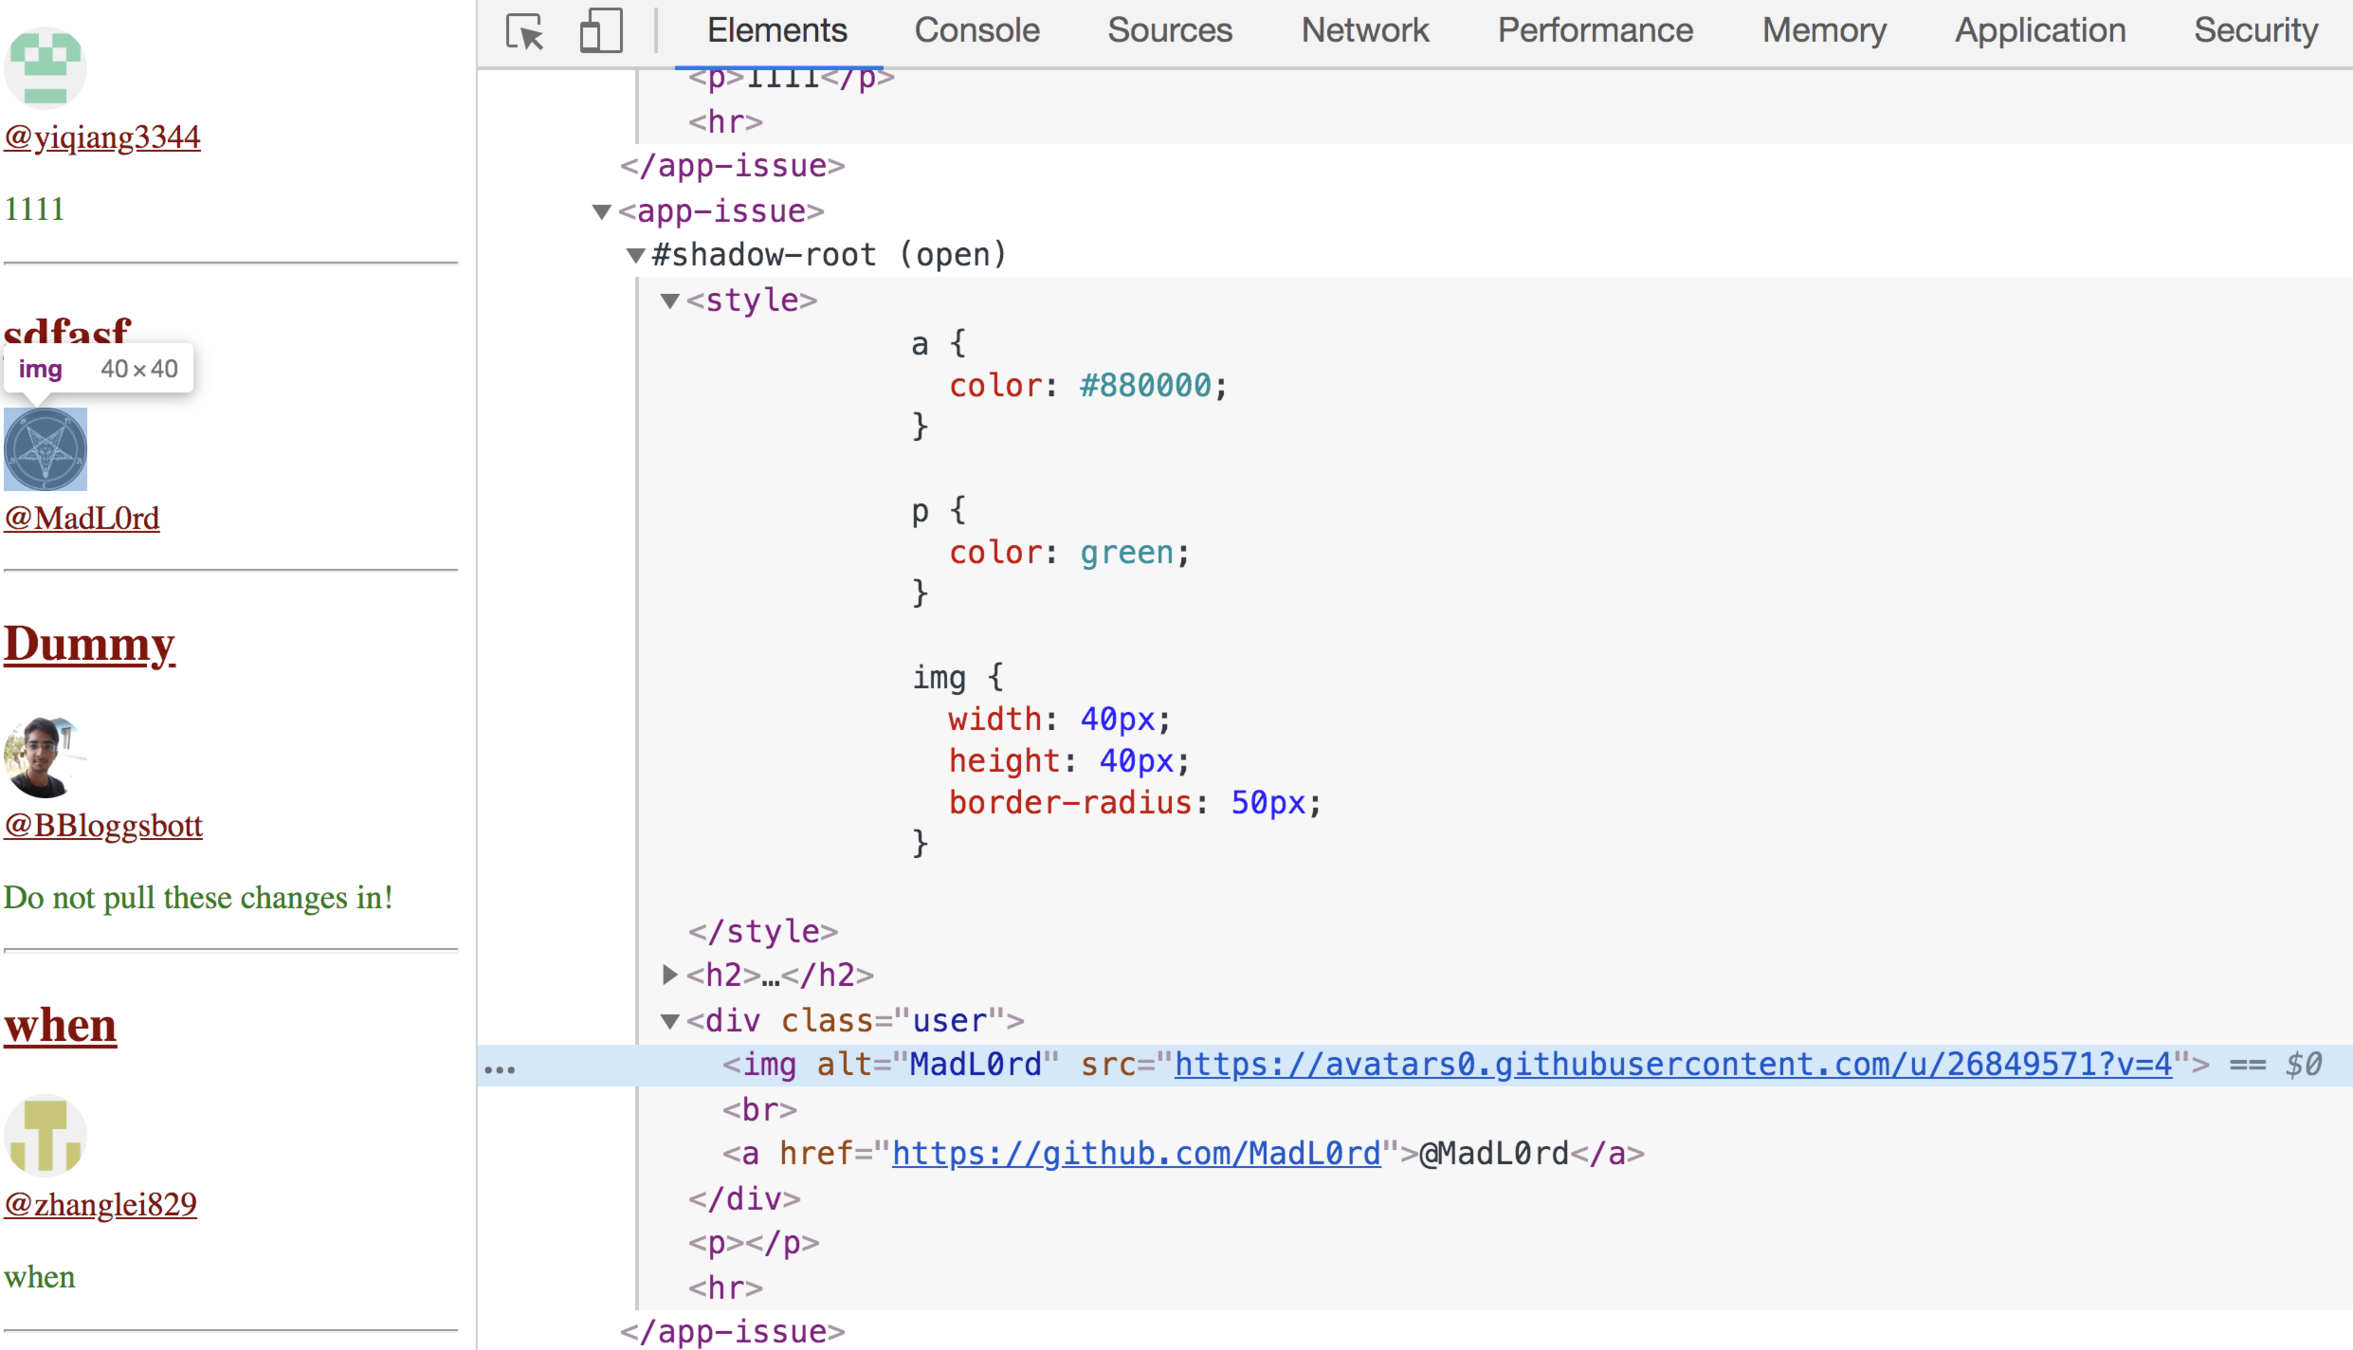This screenshot has height=1350, width=2353.
Task: Open the @MadL0rd profile link
Action: click(x=82, y=518)
